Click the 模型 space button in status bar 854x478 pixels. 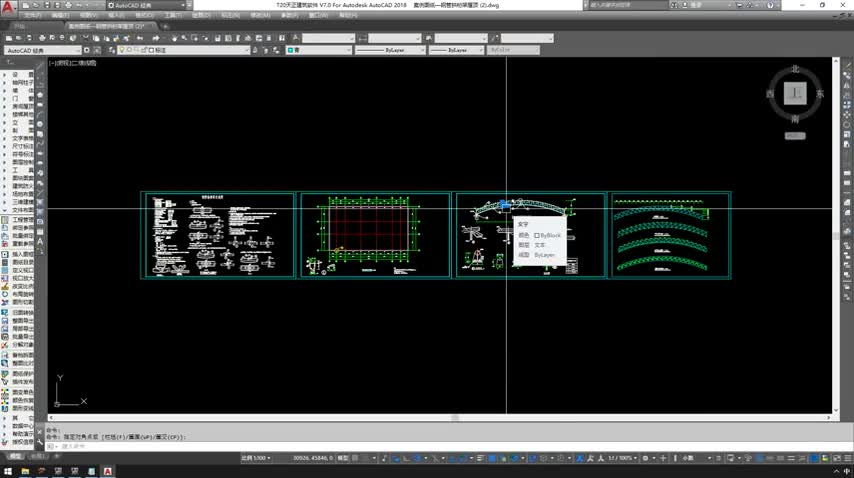coord(343,458)
